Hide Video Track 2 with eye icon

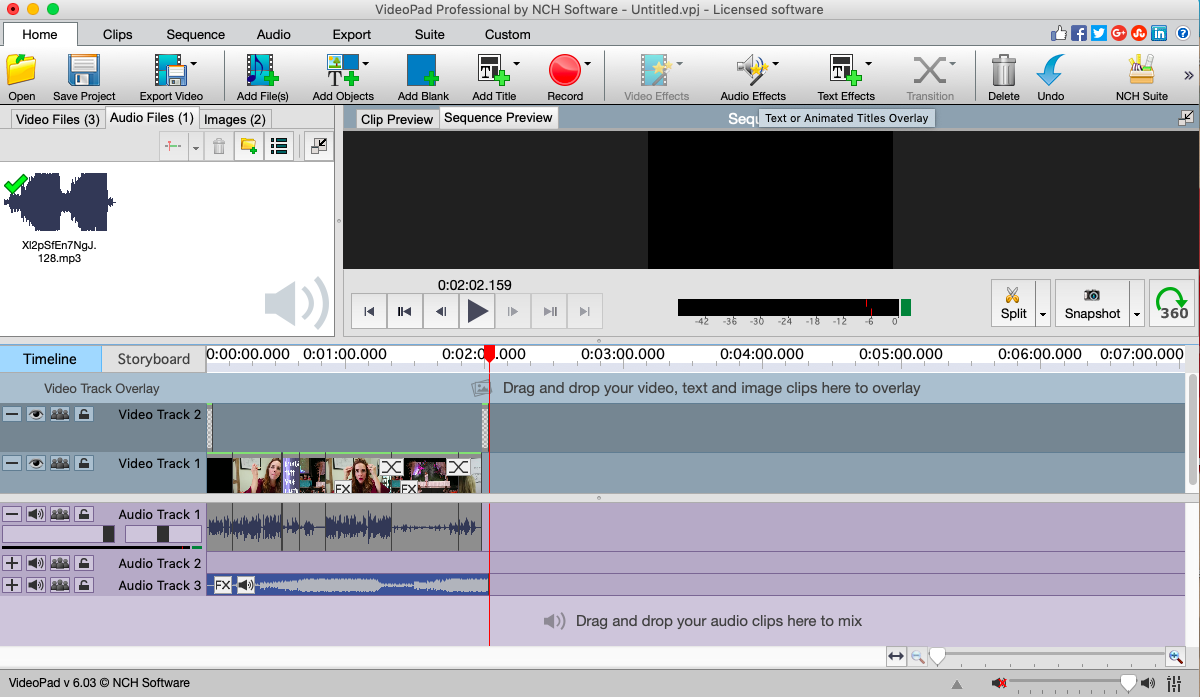click(x=36, y=414)
